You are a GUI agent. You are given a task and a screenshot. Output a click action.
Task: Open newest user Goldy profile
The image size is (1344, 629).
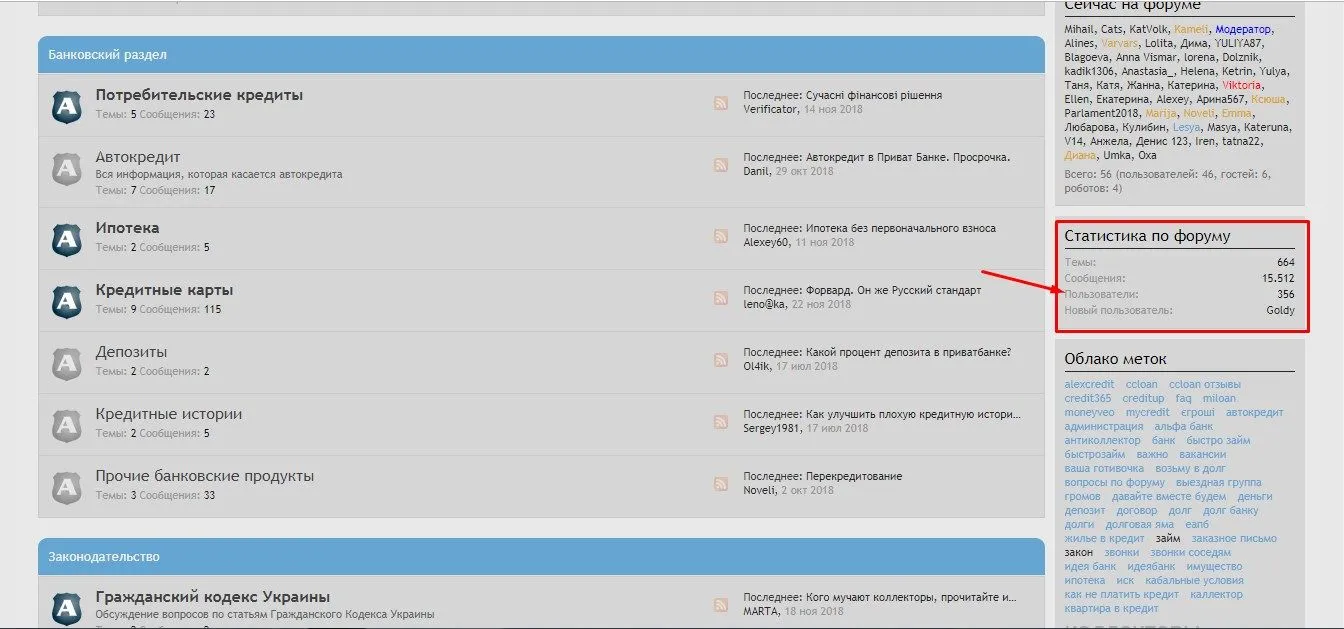[1279, 310]
